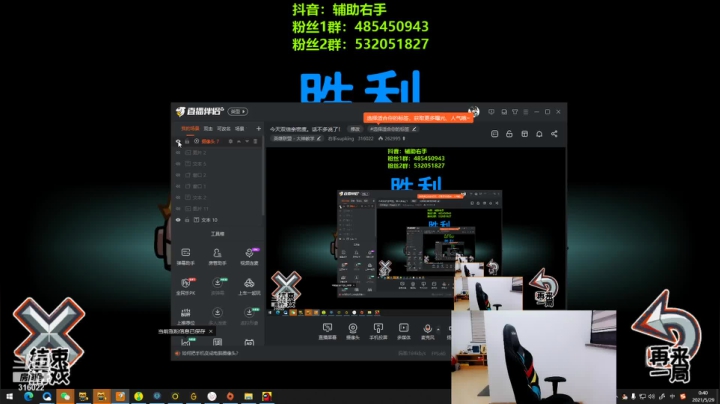Toggle visibility of the 文本 2 layer
The height and width of the screenshot is (404, 720).
pyautogui.click(x=178, y=197)
